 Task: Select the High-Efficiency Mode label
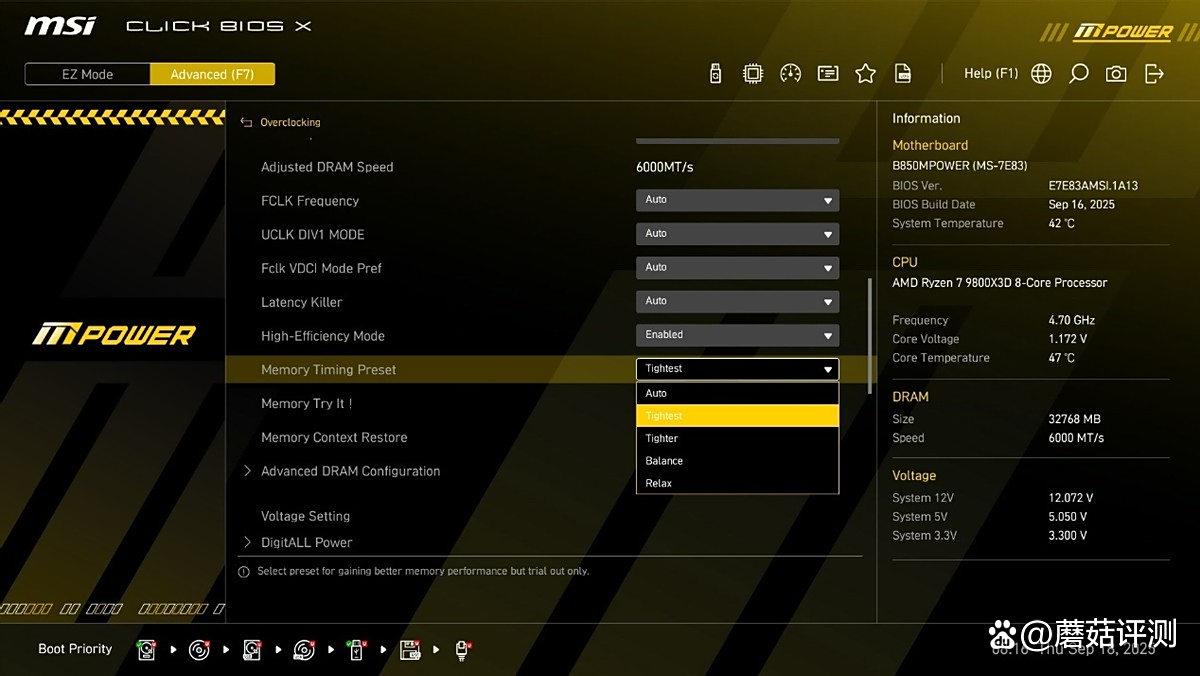coord(323,336)
